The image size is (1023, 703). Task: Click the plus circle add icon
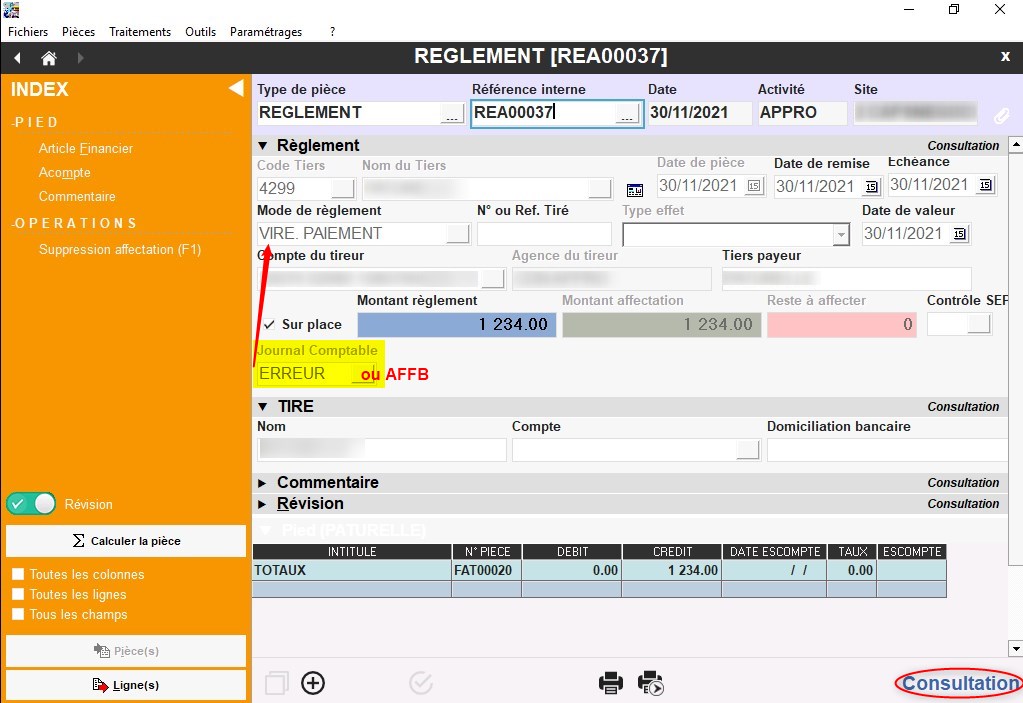pyautogui.click(x=313, y=683)
